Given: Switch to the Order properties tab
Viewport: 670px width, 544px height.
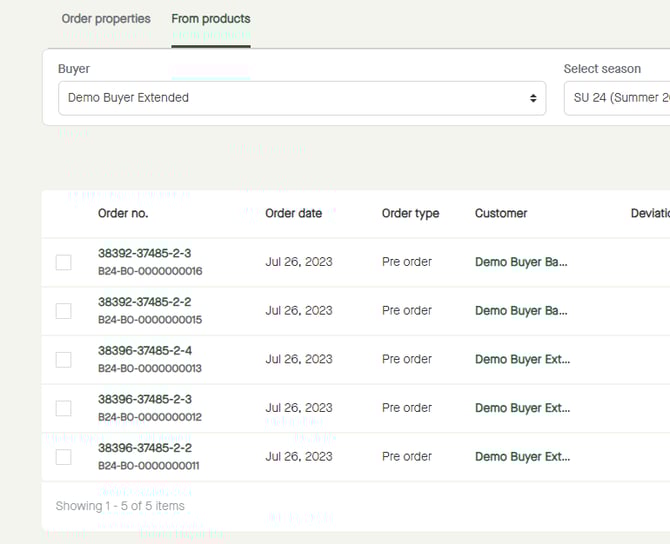Looking at the screenshot, I should pyautogui.click(x=106, y=19).
